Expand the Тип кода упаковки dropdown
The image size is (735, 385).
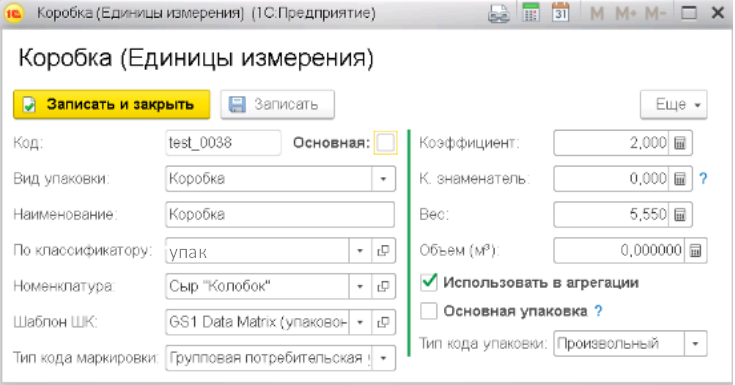pyautogui.click(x=695, y=344)
